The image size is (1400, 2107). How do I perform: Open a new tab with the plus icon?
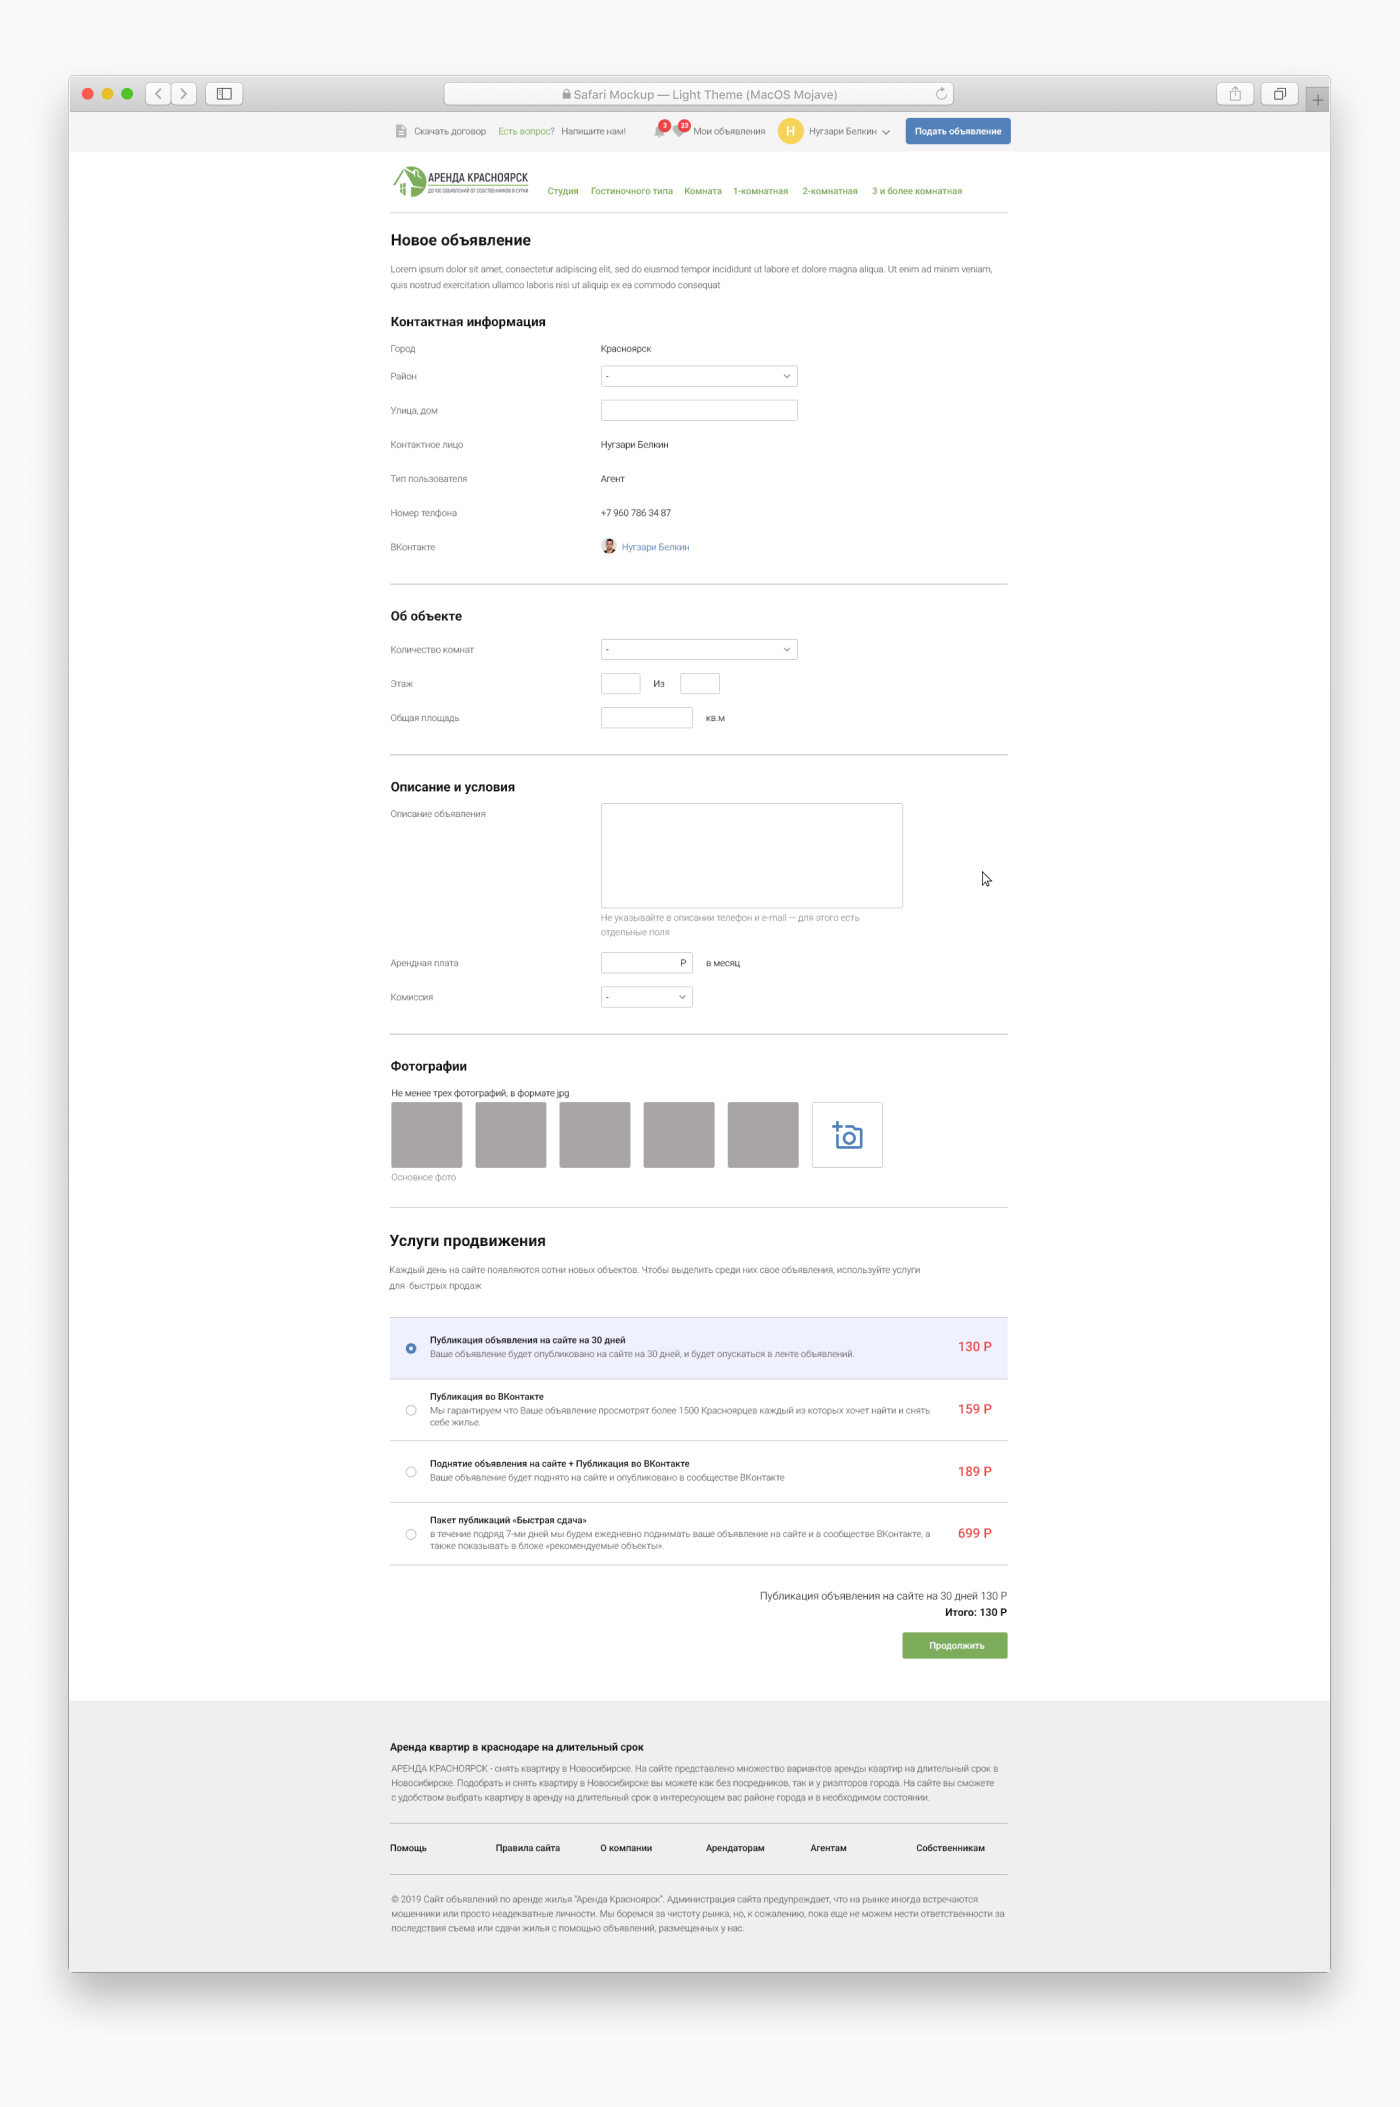(x=1318, y=99)
